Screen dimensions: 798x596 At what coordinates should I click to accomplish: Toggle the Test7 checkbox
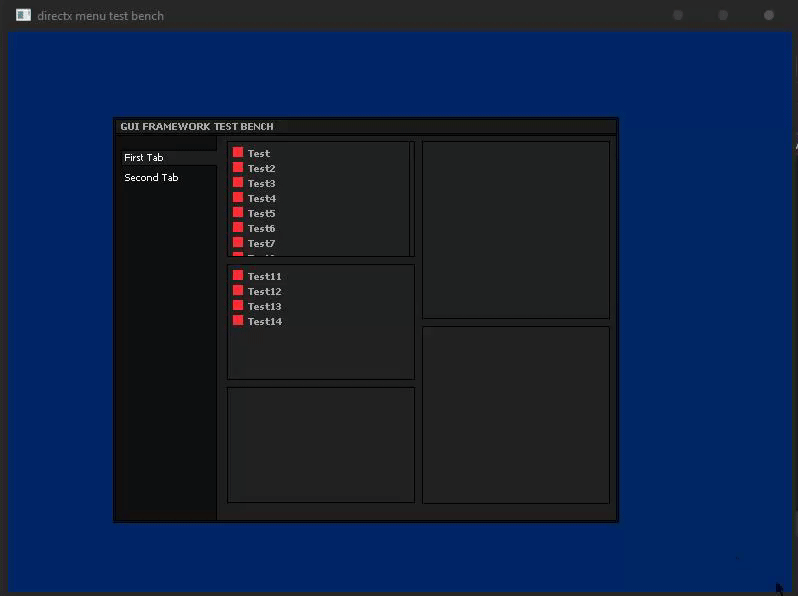pos(238,242)
